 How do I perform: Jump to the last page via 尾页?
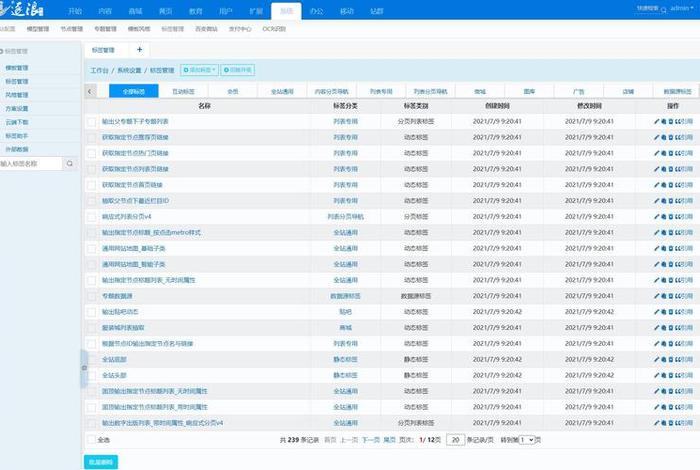389,440
